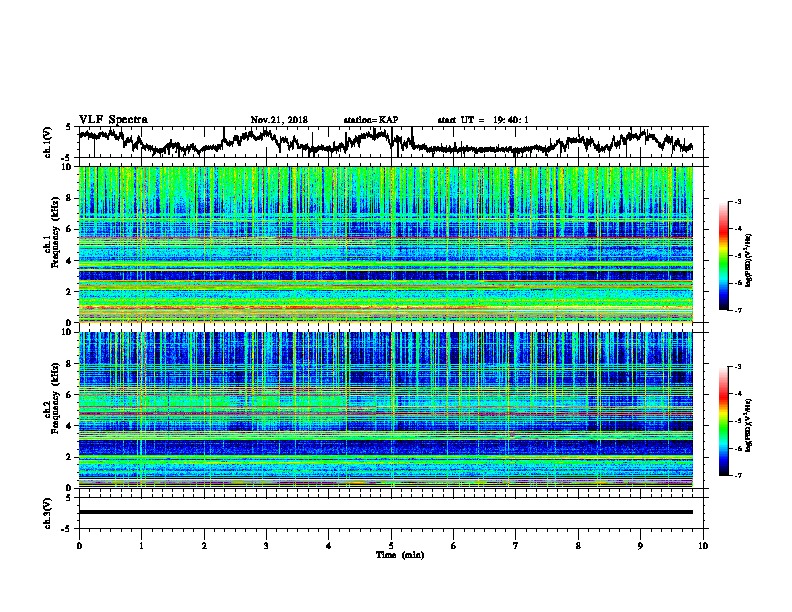Click time axis tick label "7"
Image resolution: width=792 pixels, height=612 pixels.
coord(516,546)
